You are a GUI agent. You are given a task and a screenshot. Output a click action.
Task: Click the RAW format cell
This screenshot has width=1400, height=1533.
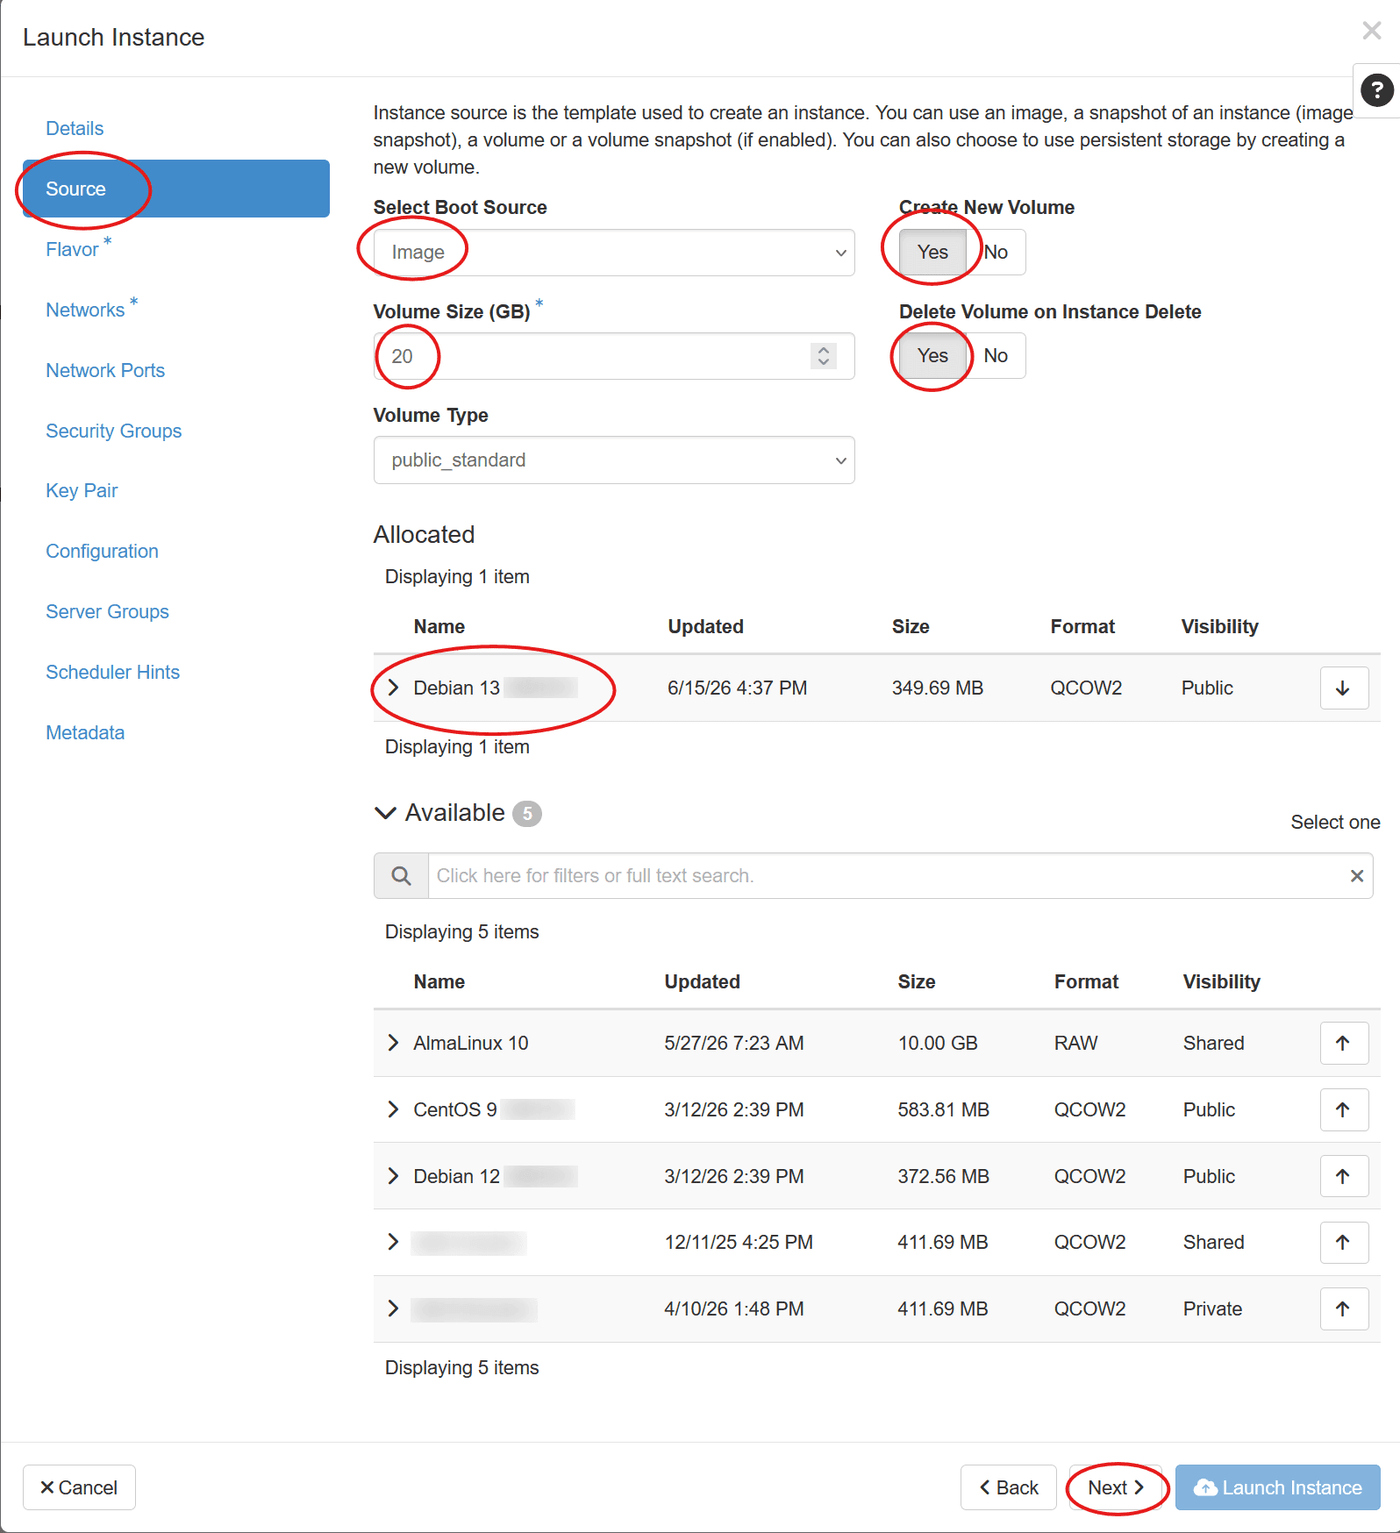click(x=1075, y=1043)
